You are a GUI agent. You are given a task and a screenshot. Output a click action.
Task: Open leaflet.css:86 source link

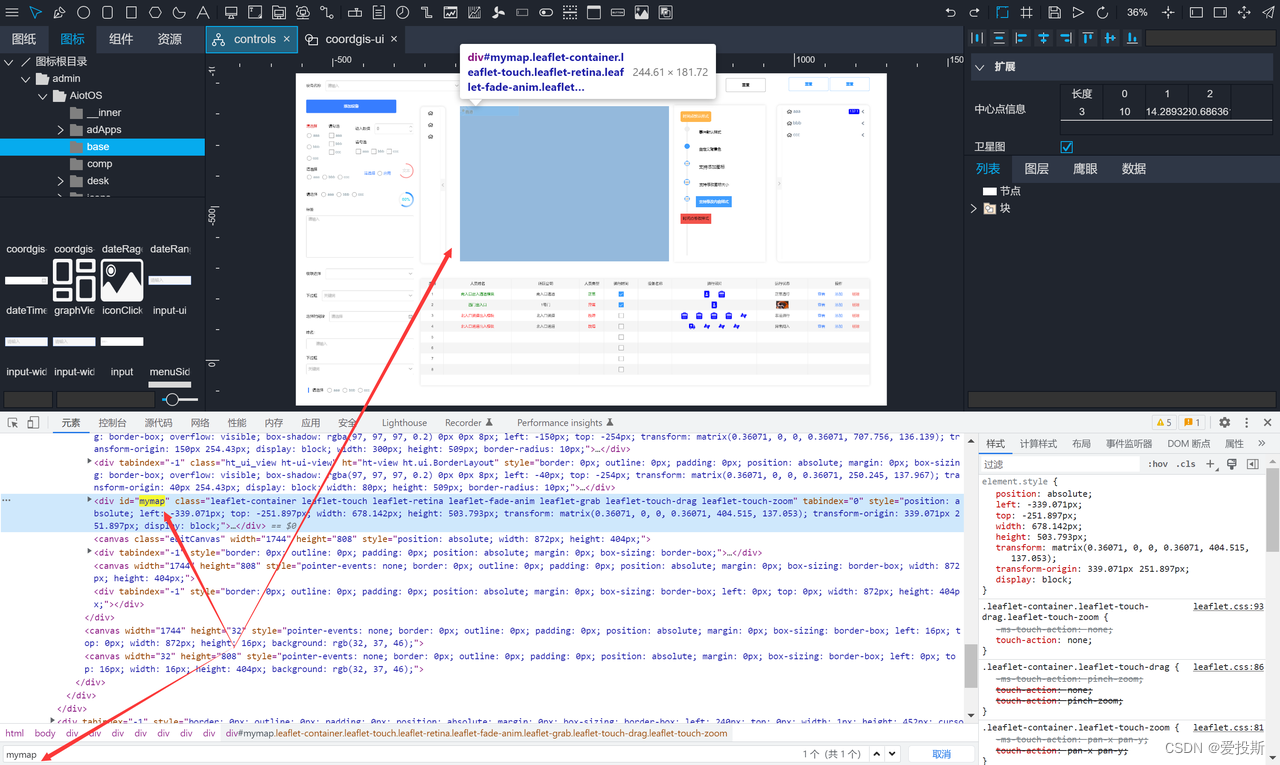pos(1228,667)
